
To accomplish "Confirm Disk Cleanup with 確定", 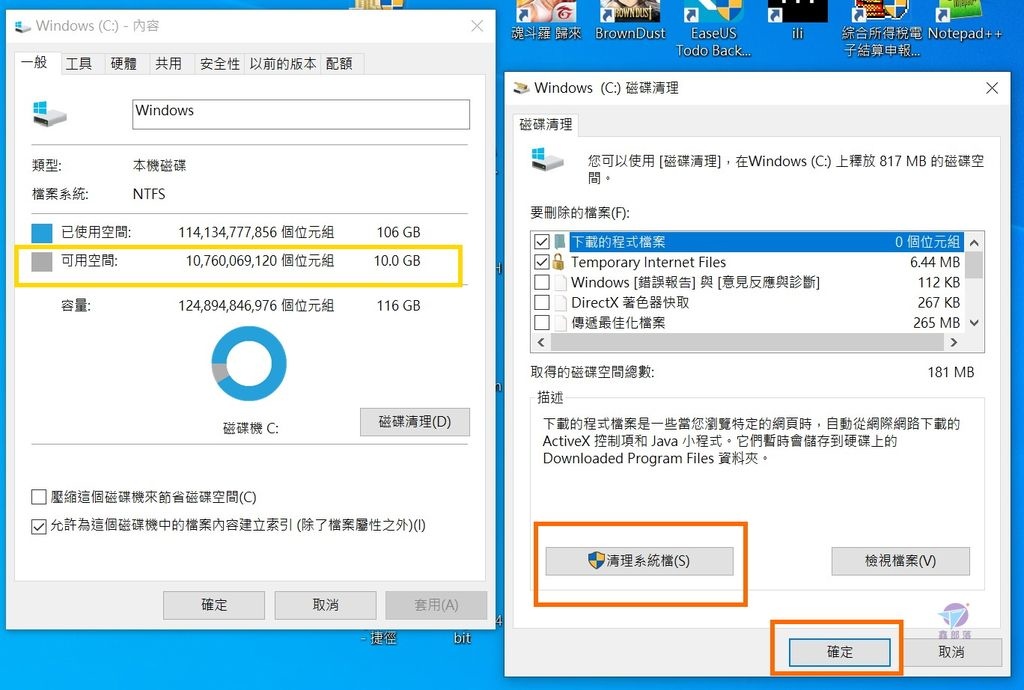I will [x=840, y=651].
